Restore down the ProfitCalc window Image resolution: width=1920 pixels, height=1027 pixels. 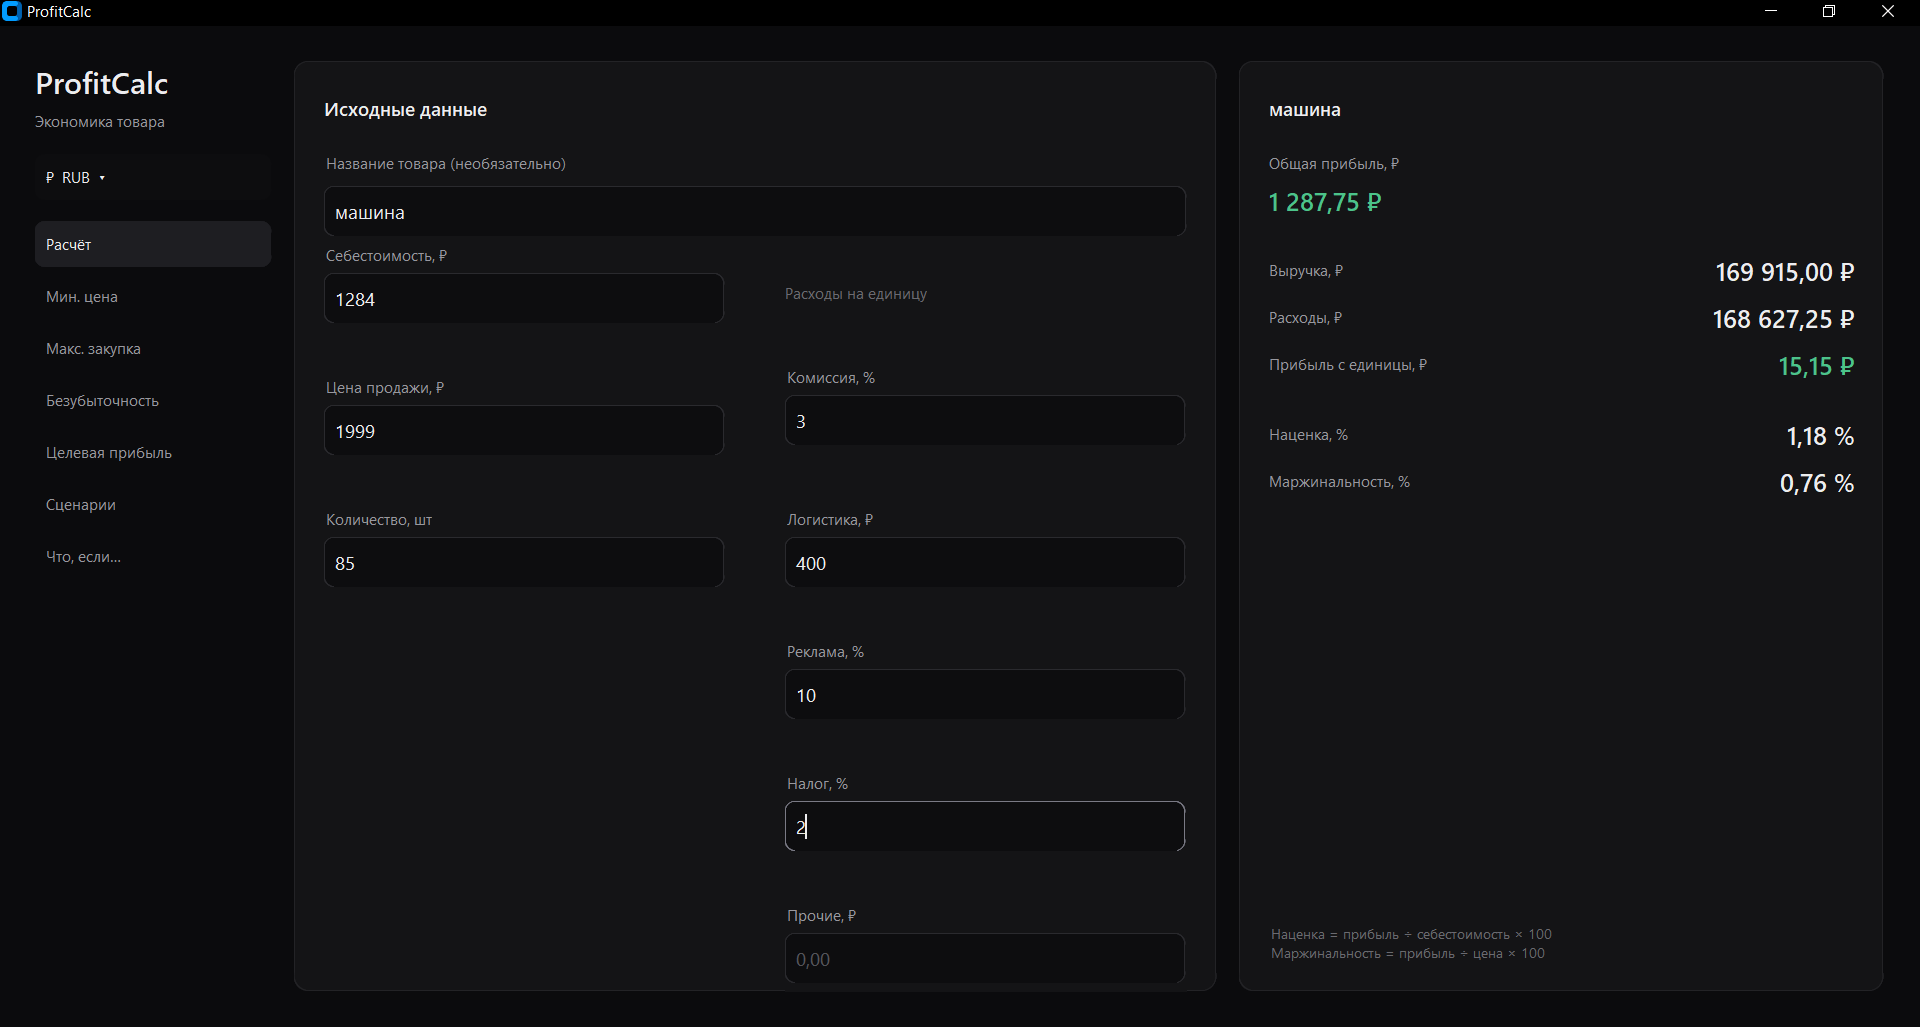pos(1829,12)
